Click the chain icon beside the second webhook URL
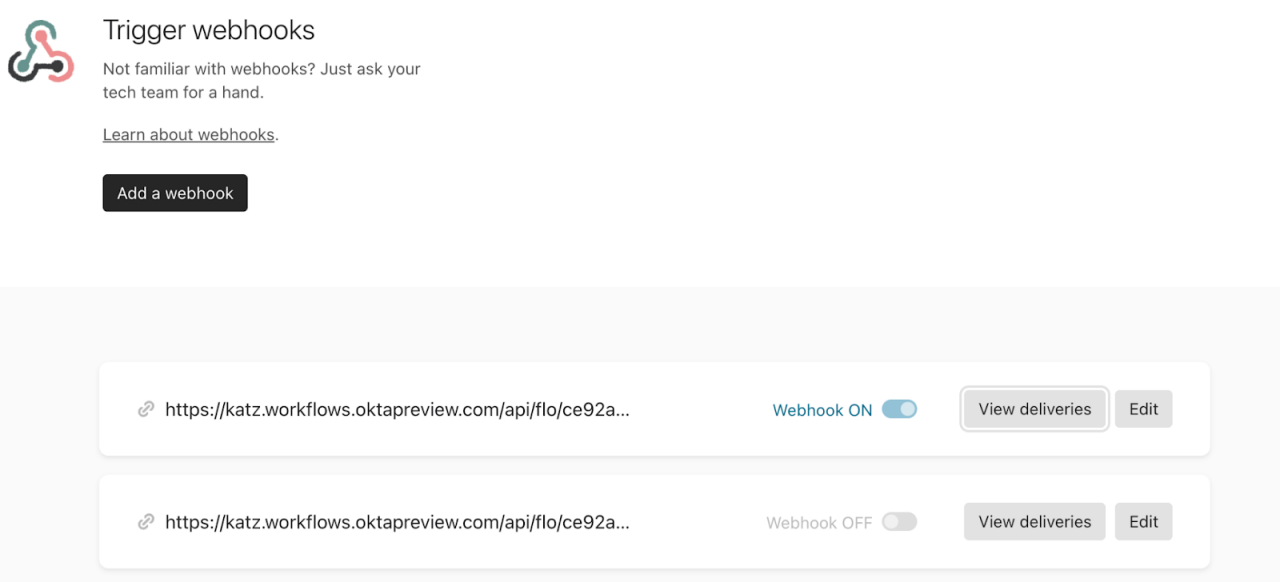This screenshot has height=582, width=1280. coord(148,521)
